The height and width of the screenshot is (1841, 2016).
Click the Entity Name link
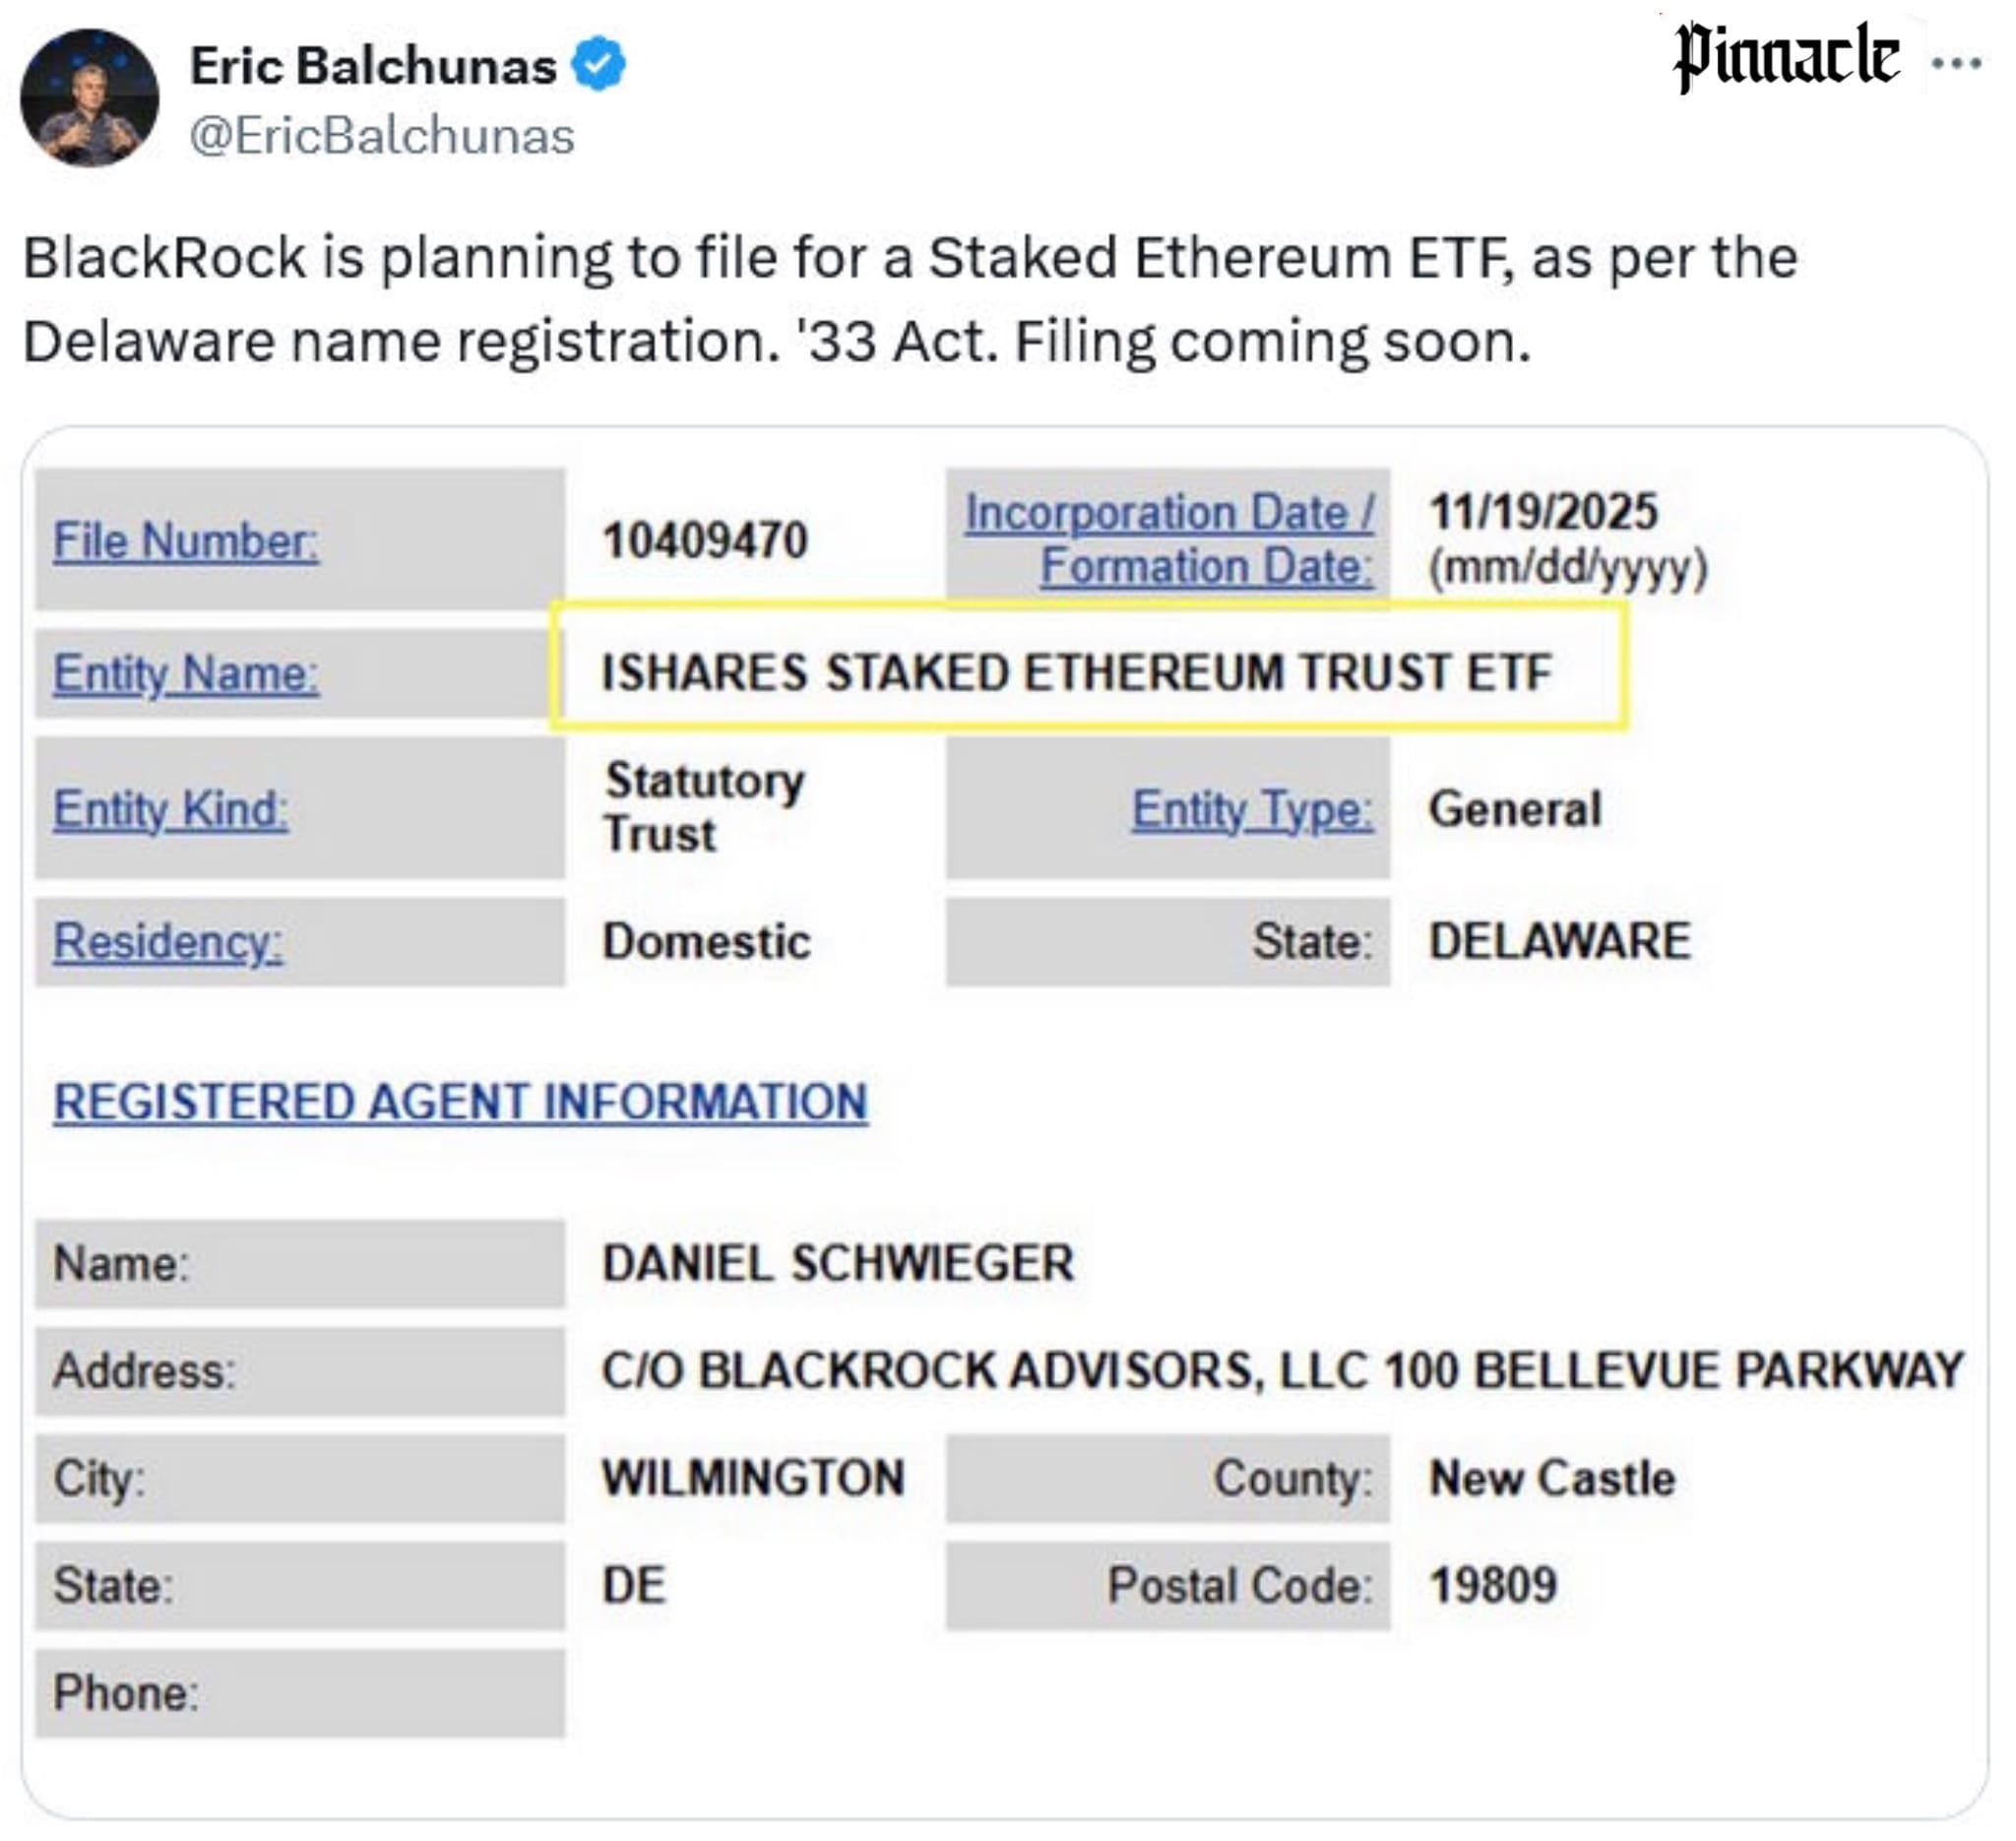pos(186,673)
